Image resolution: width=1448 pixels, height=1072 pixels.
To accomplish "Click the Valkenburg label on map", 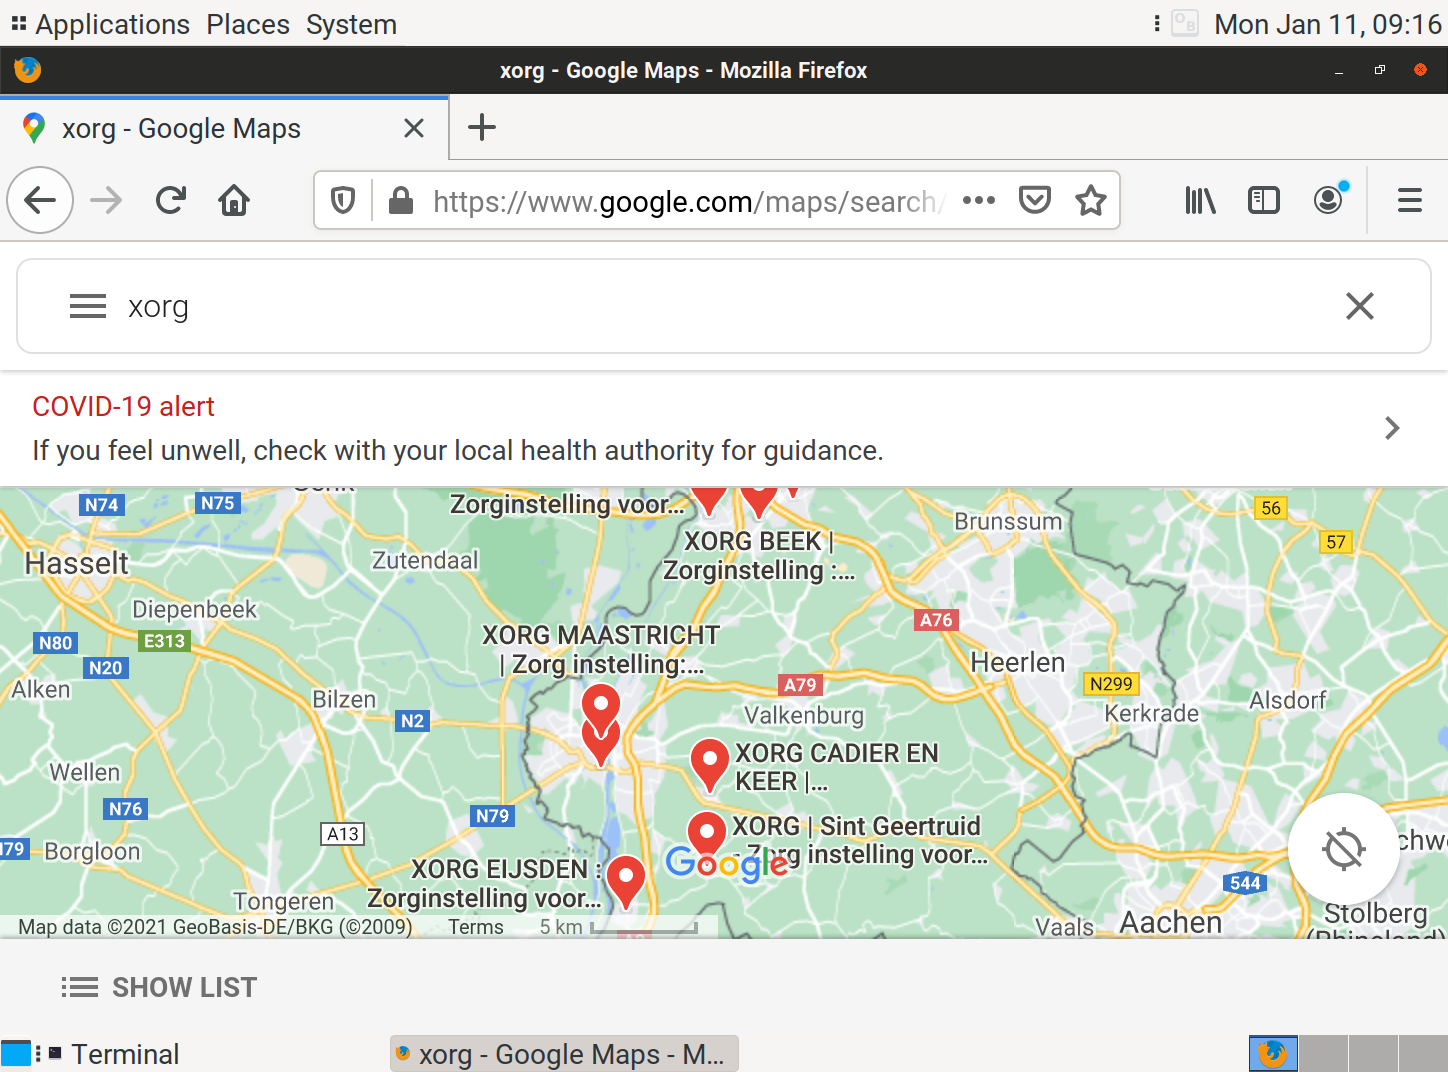I will click(x=804, y=715).
